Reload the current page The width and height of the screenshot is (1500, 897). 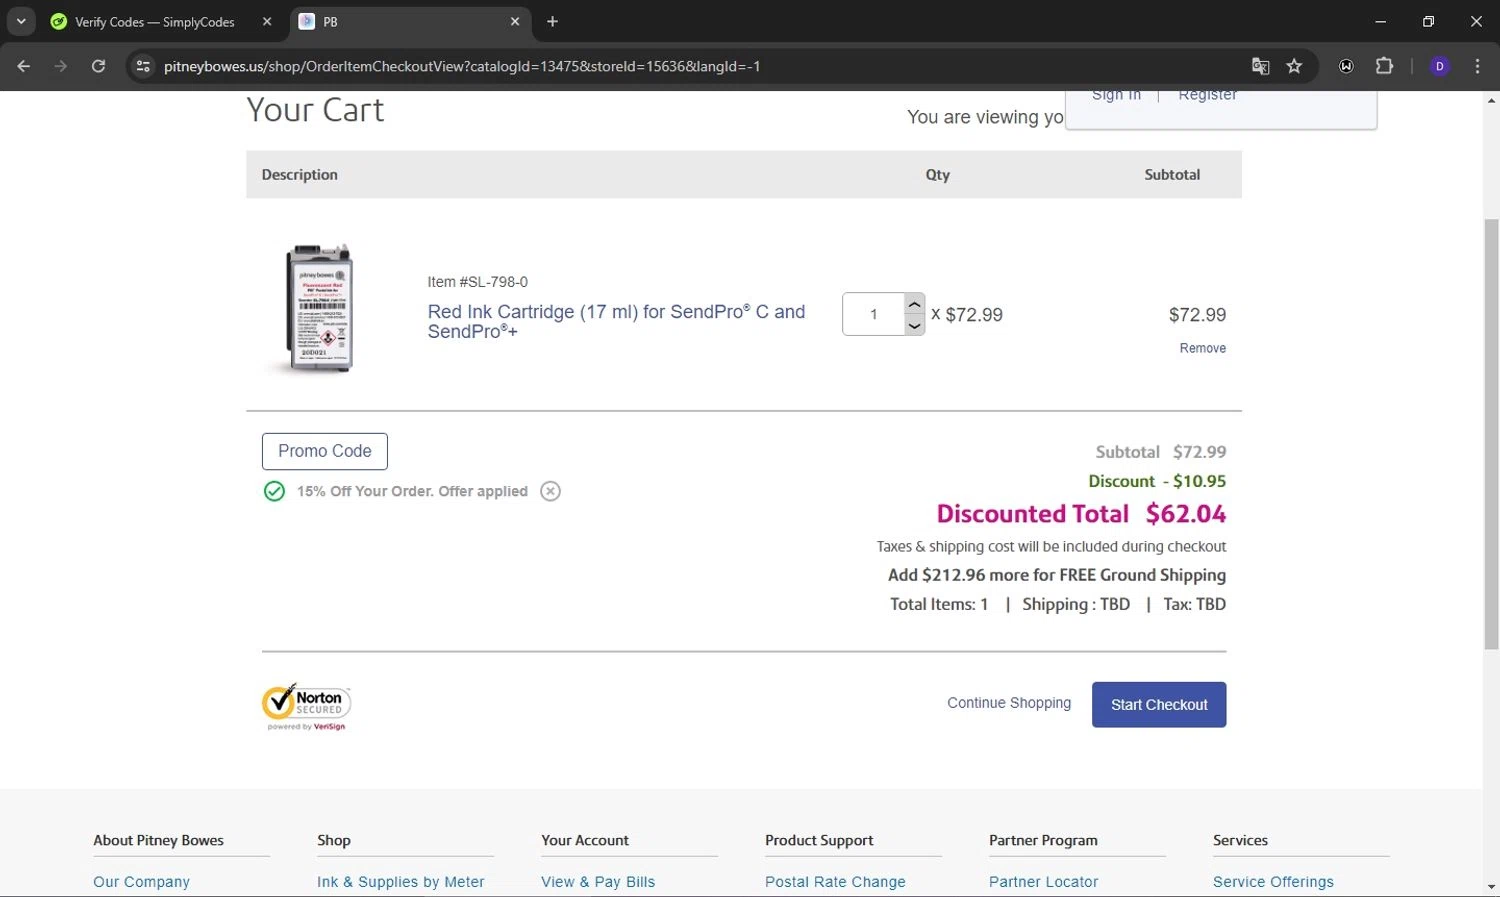pos(98,66)
